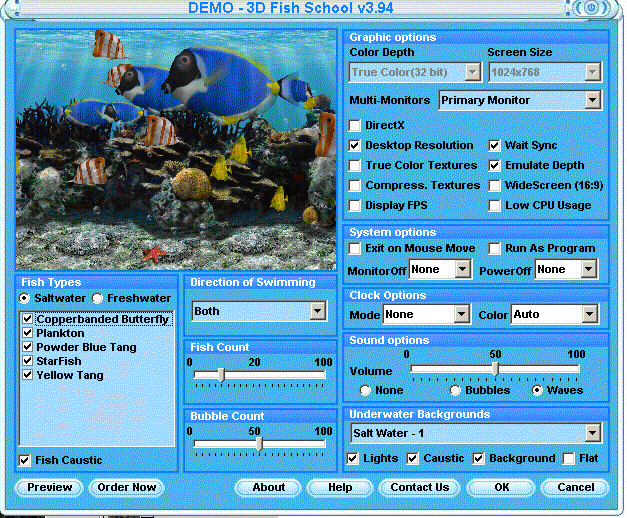Click the Bubble Count slider handle

(x=260, y=444)
